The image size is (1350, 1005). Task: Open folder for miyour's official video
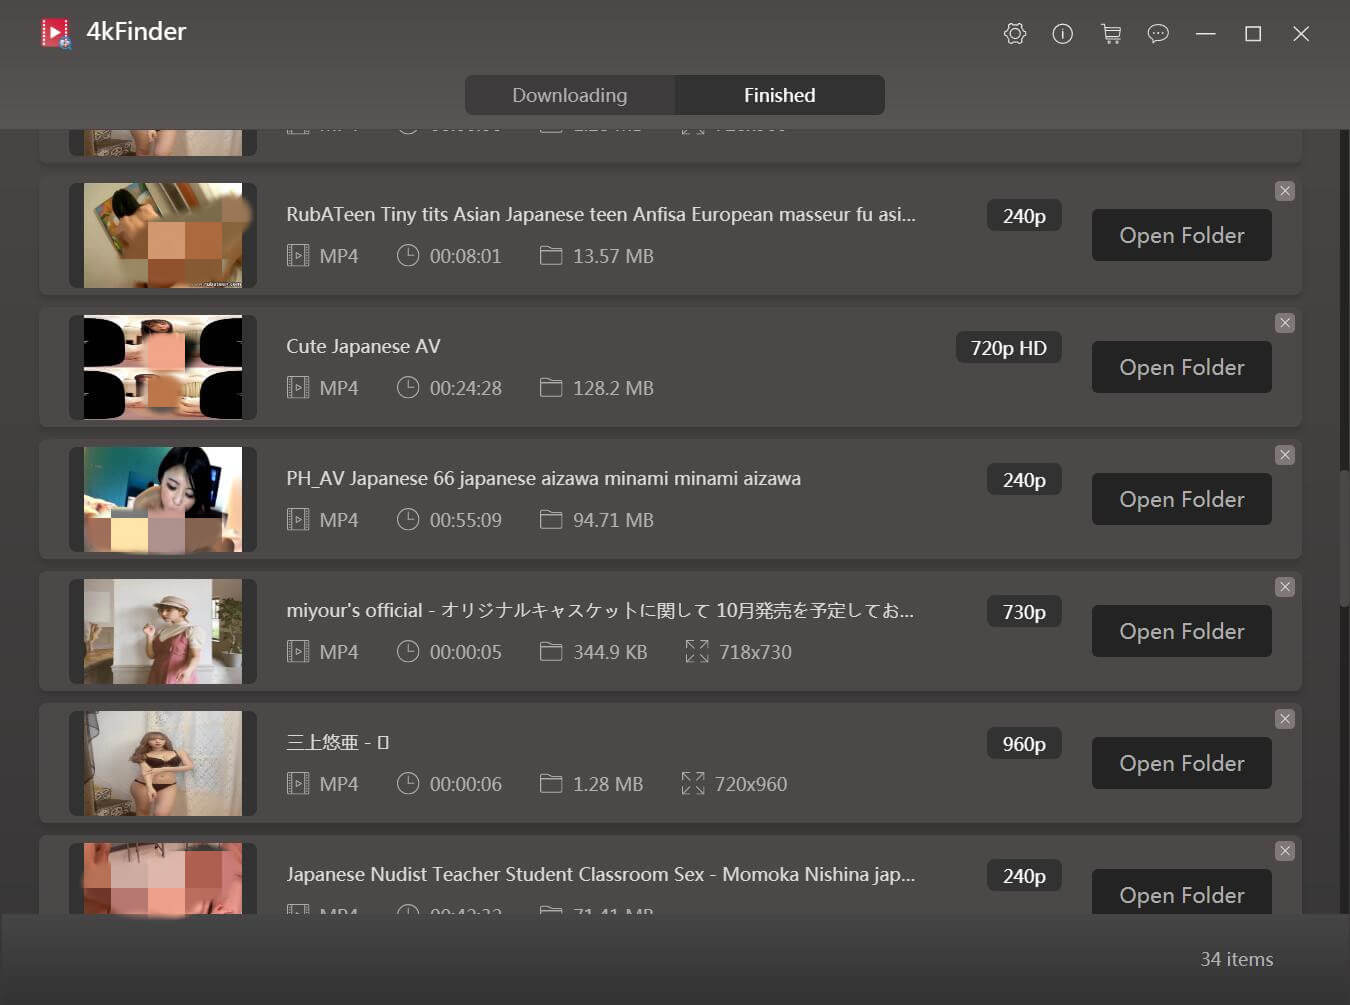point(1181,631)
